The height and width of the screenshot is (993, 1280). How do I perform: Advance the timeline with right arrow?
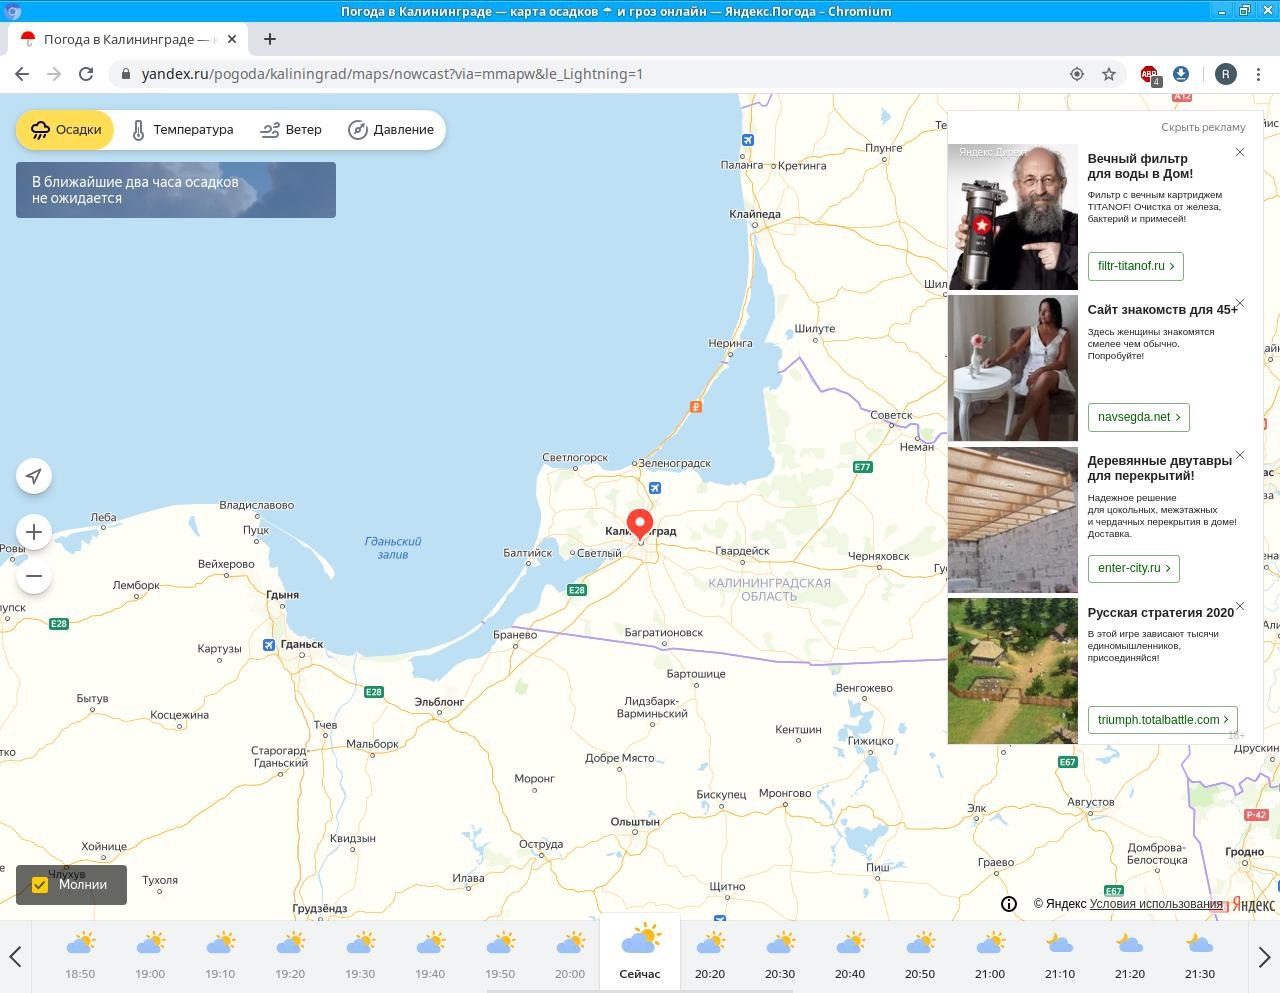tap(1264, 957)
